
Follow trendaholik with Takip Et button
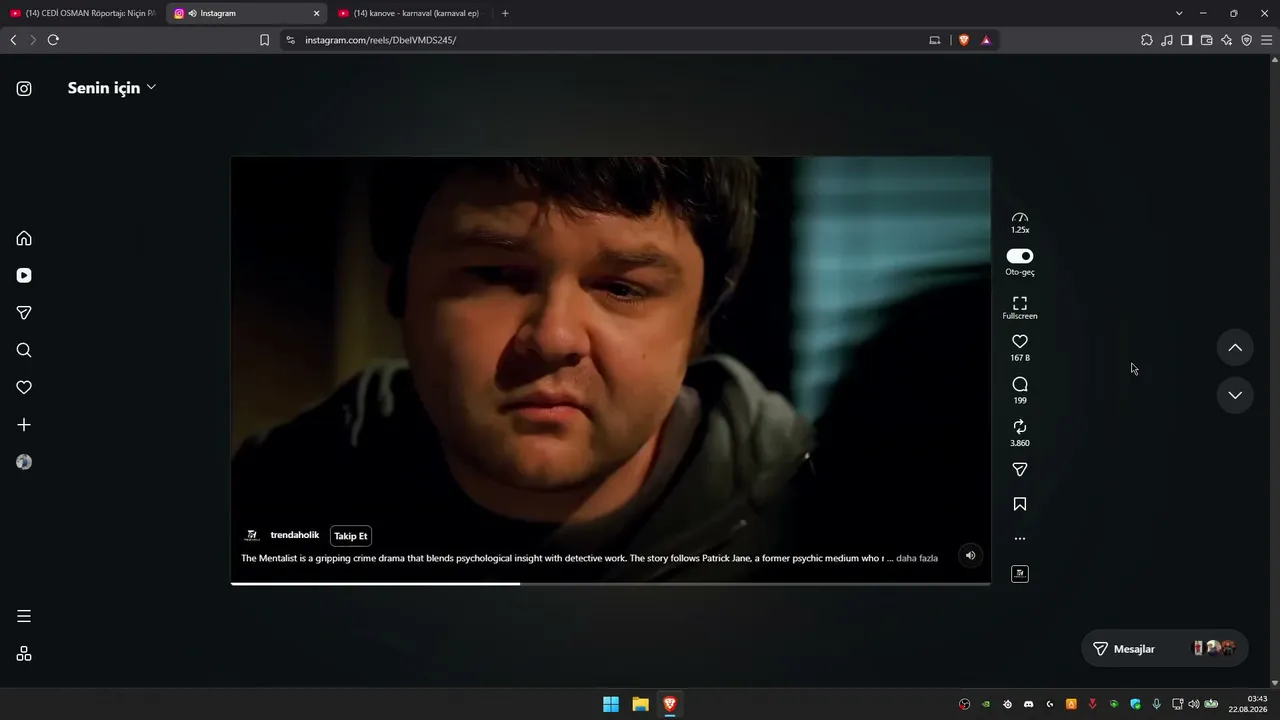coord(351,536)
